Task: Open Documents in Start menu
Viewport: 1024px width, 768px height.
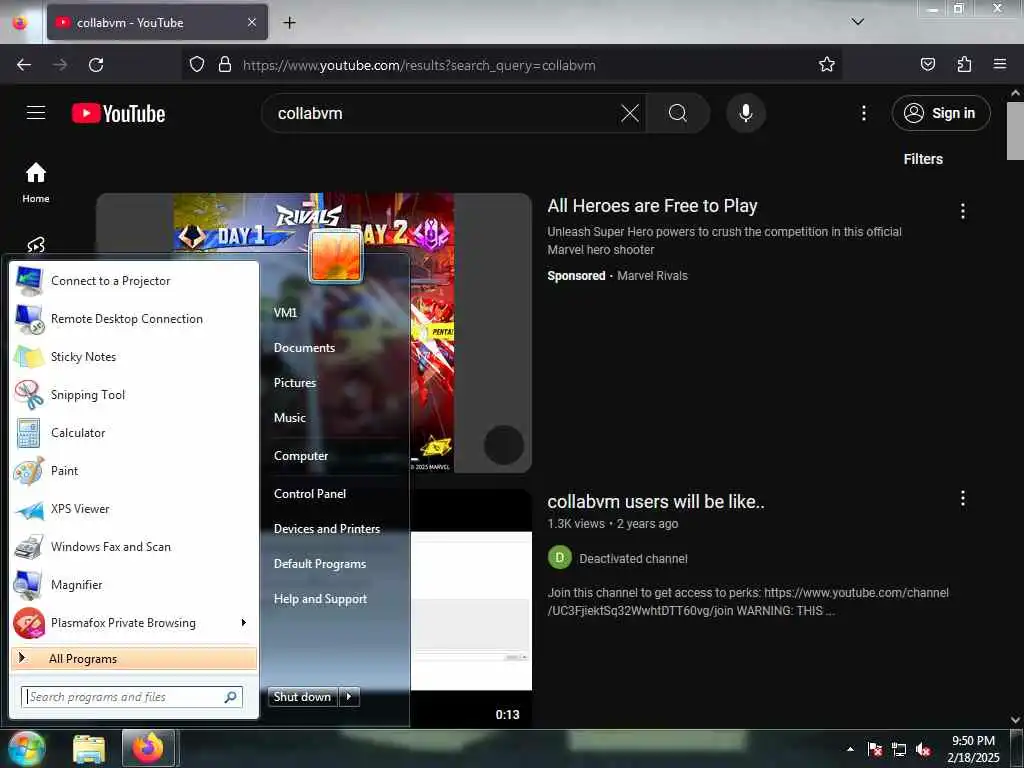Action: point(304,347)
